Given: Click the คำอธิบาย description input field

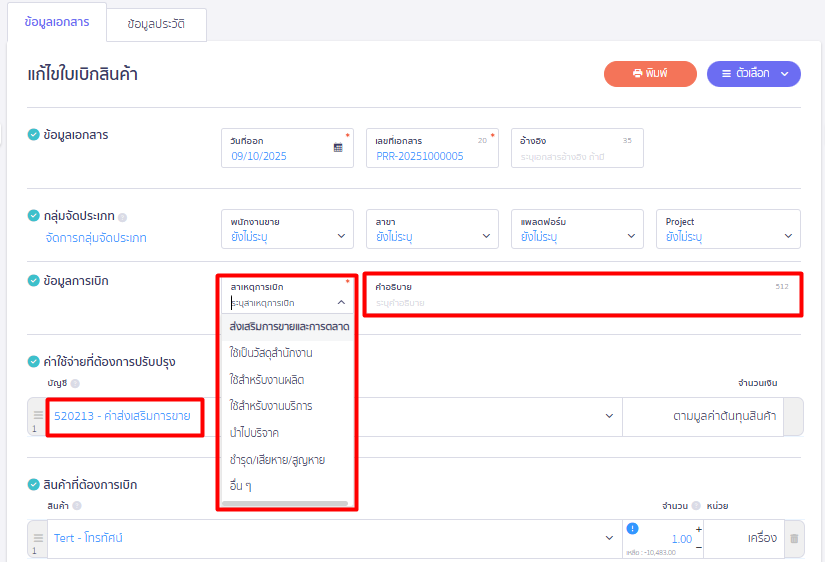Looking at the screenshot, I should coord(581,301).
